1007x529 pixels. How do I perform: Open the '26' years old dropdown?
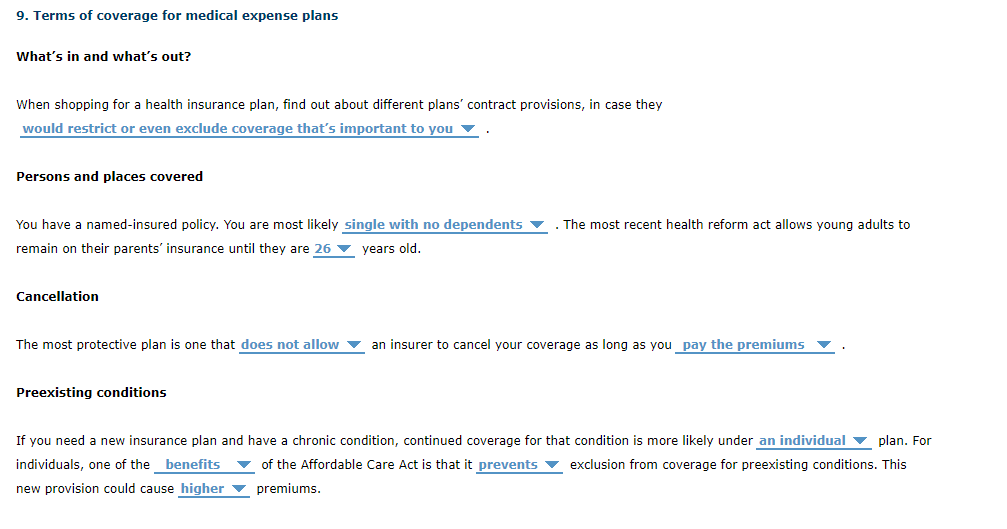click(x=333, y=249)
